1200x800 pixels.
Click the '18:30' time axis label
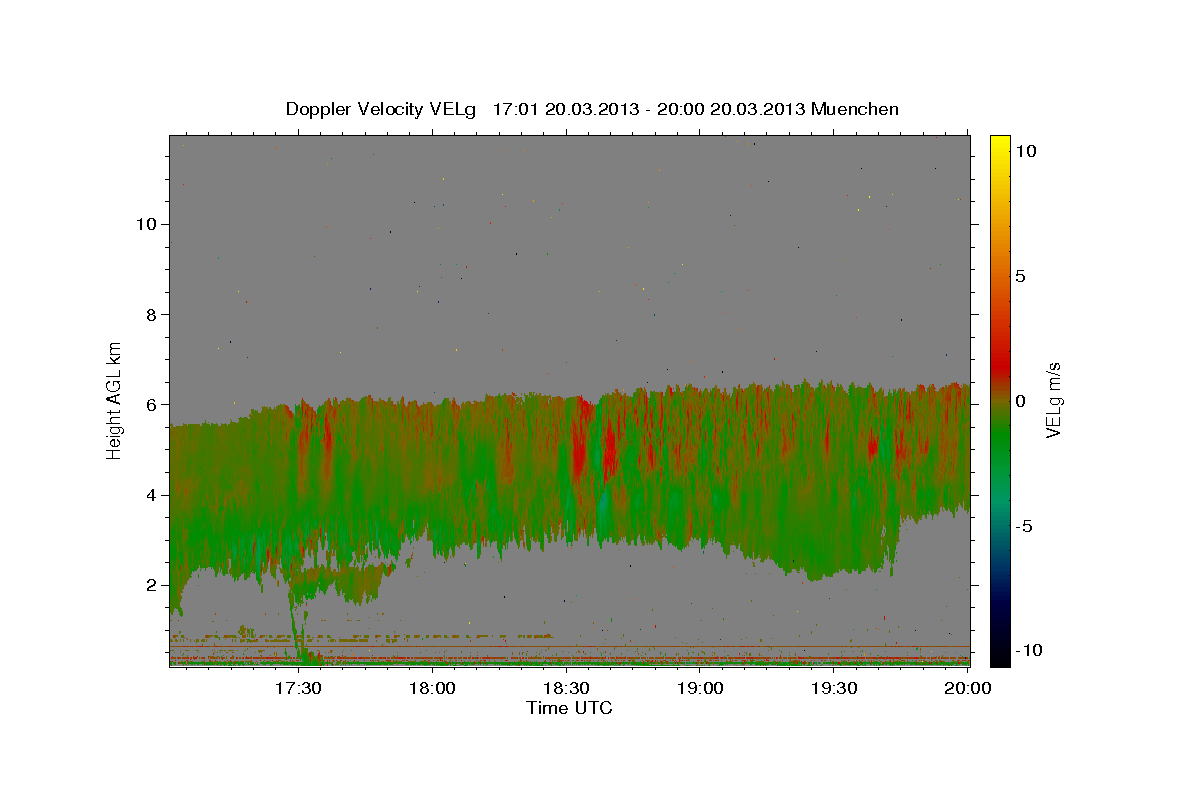point(565,688)
